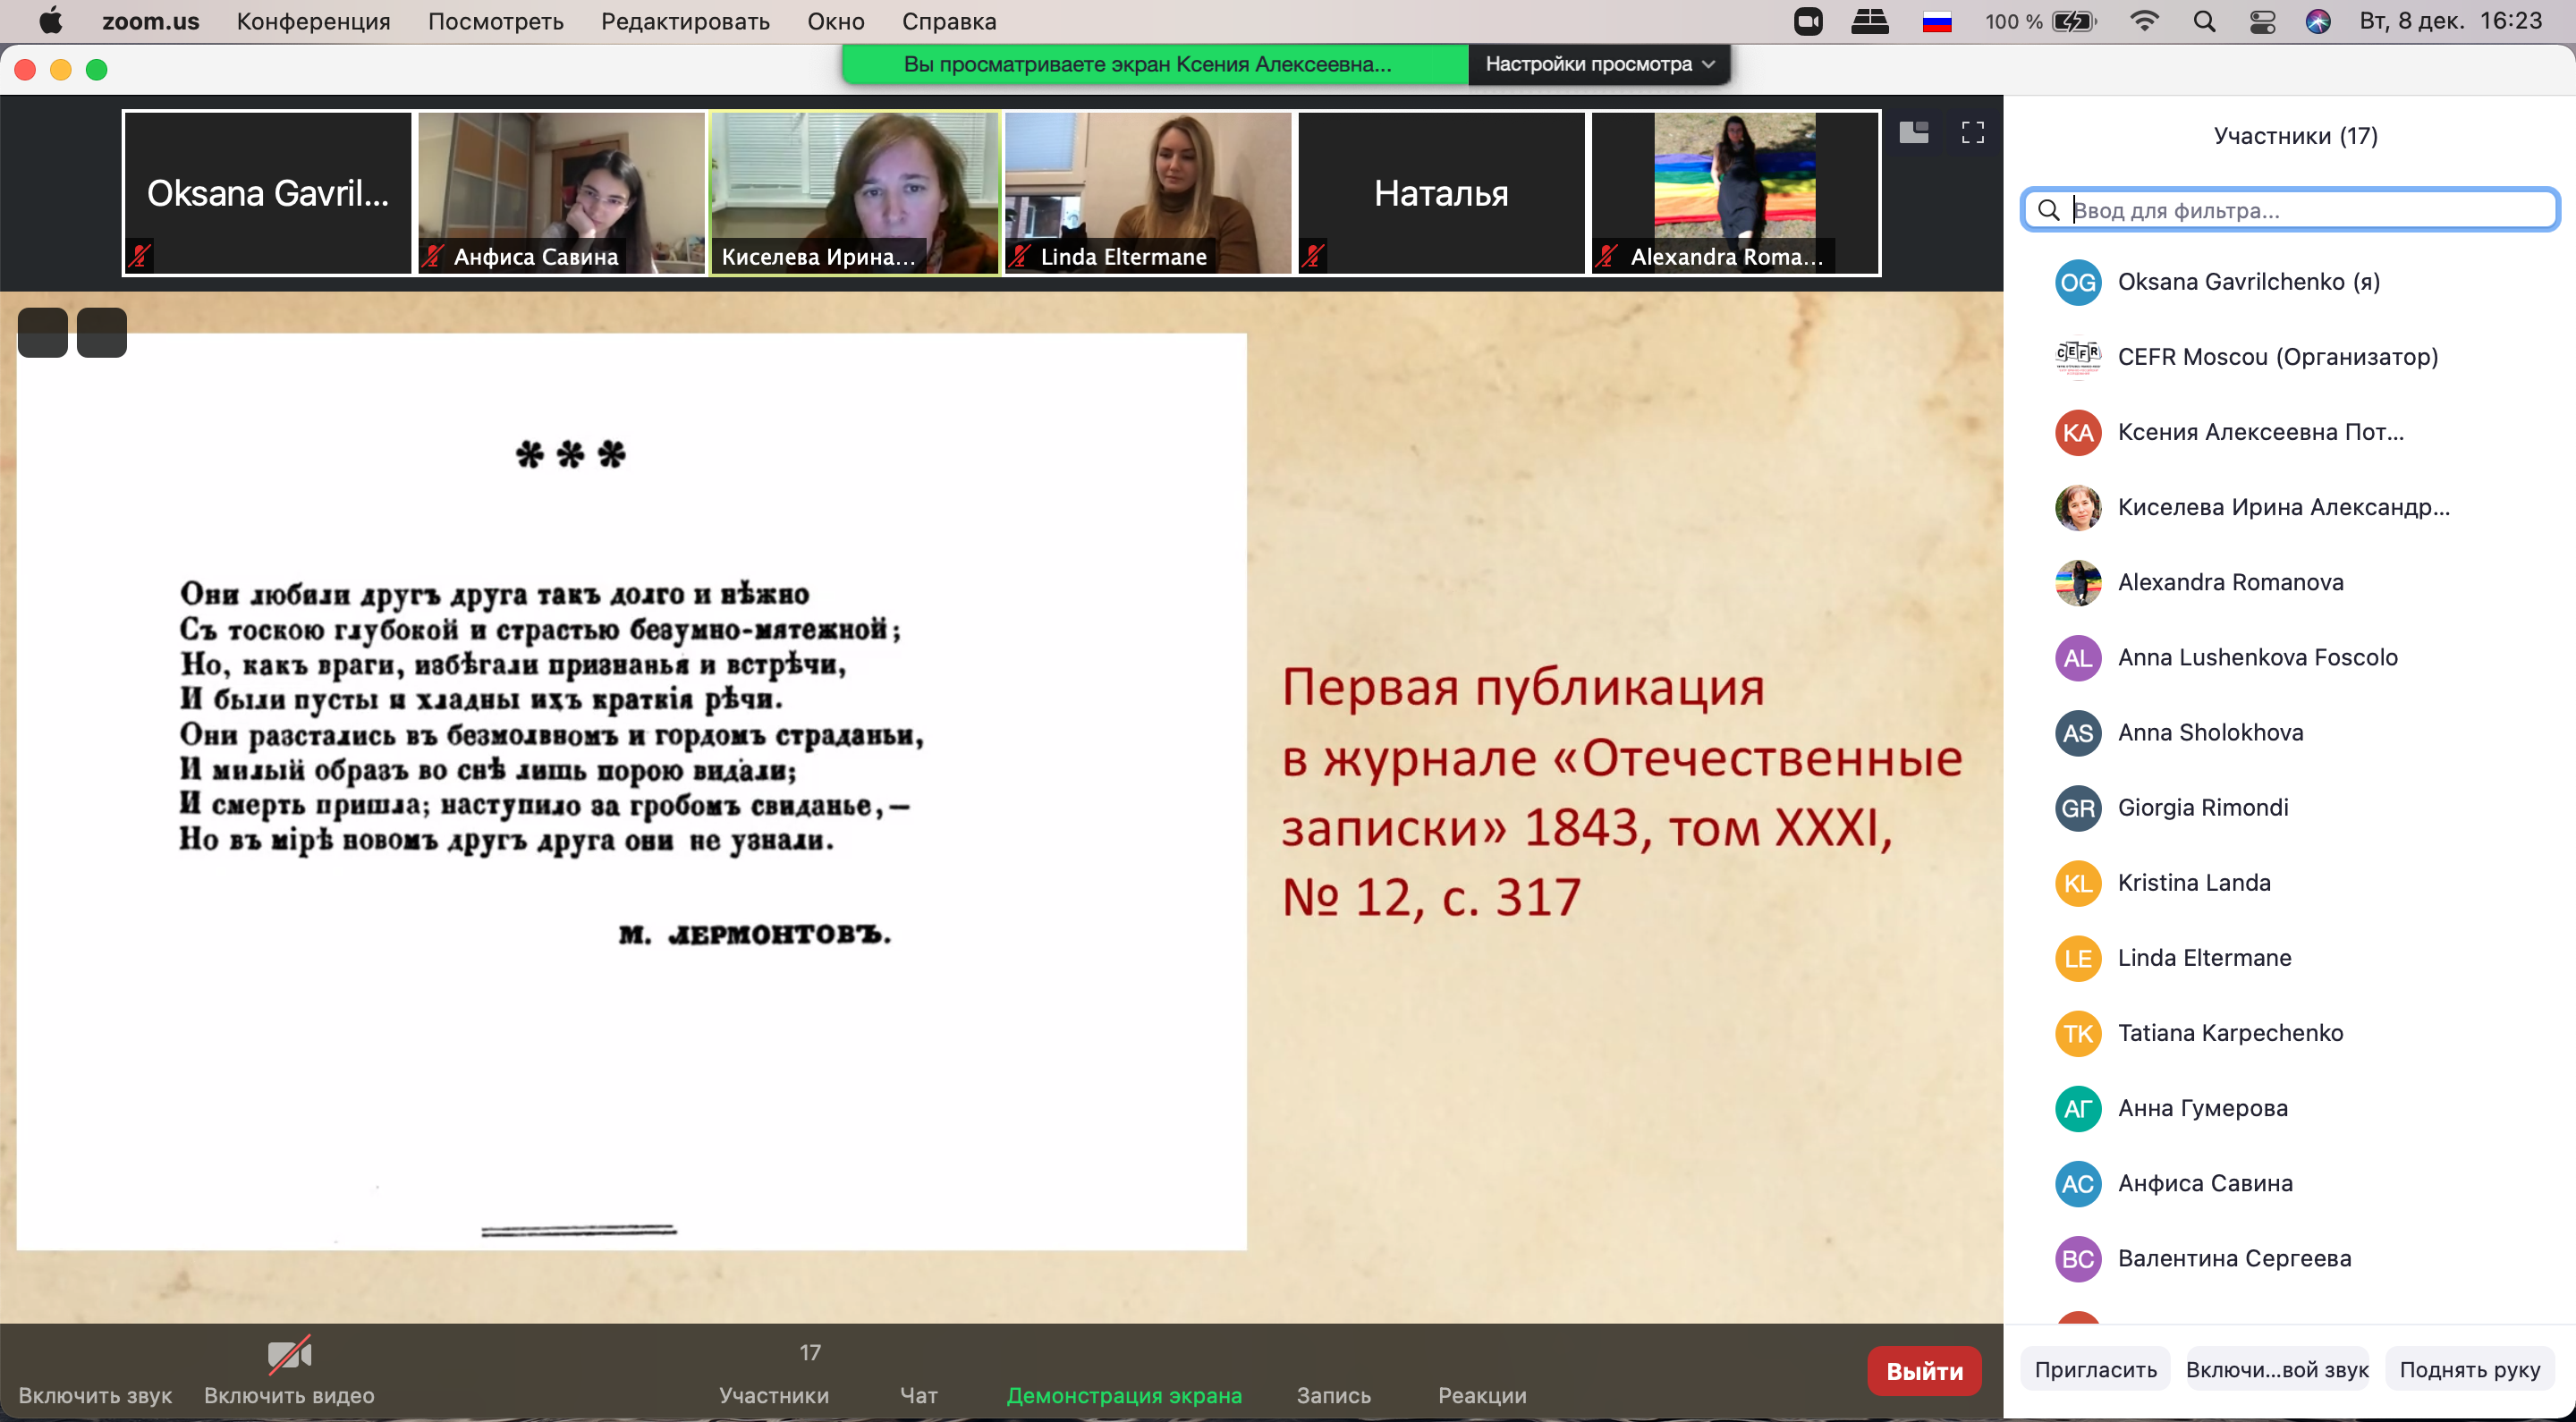Click the red Выйти button
Screen dimensions: 2576x1422
click(x=1924, y=1370)
